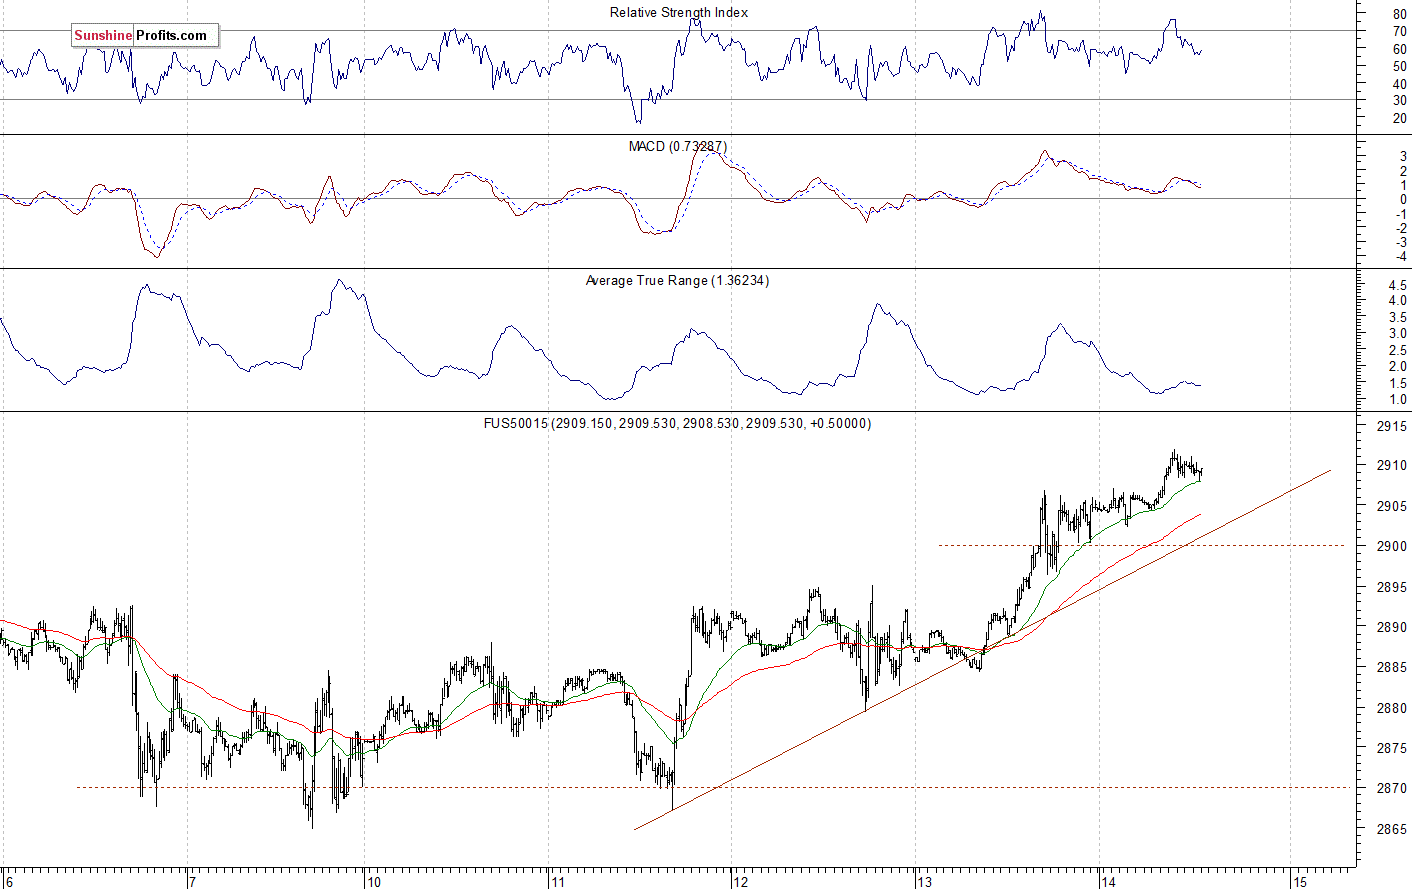1412x889 pixels.
Task: Click the RSI axis value 50
Action: (1399, 67)
